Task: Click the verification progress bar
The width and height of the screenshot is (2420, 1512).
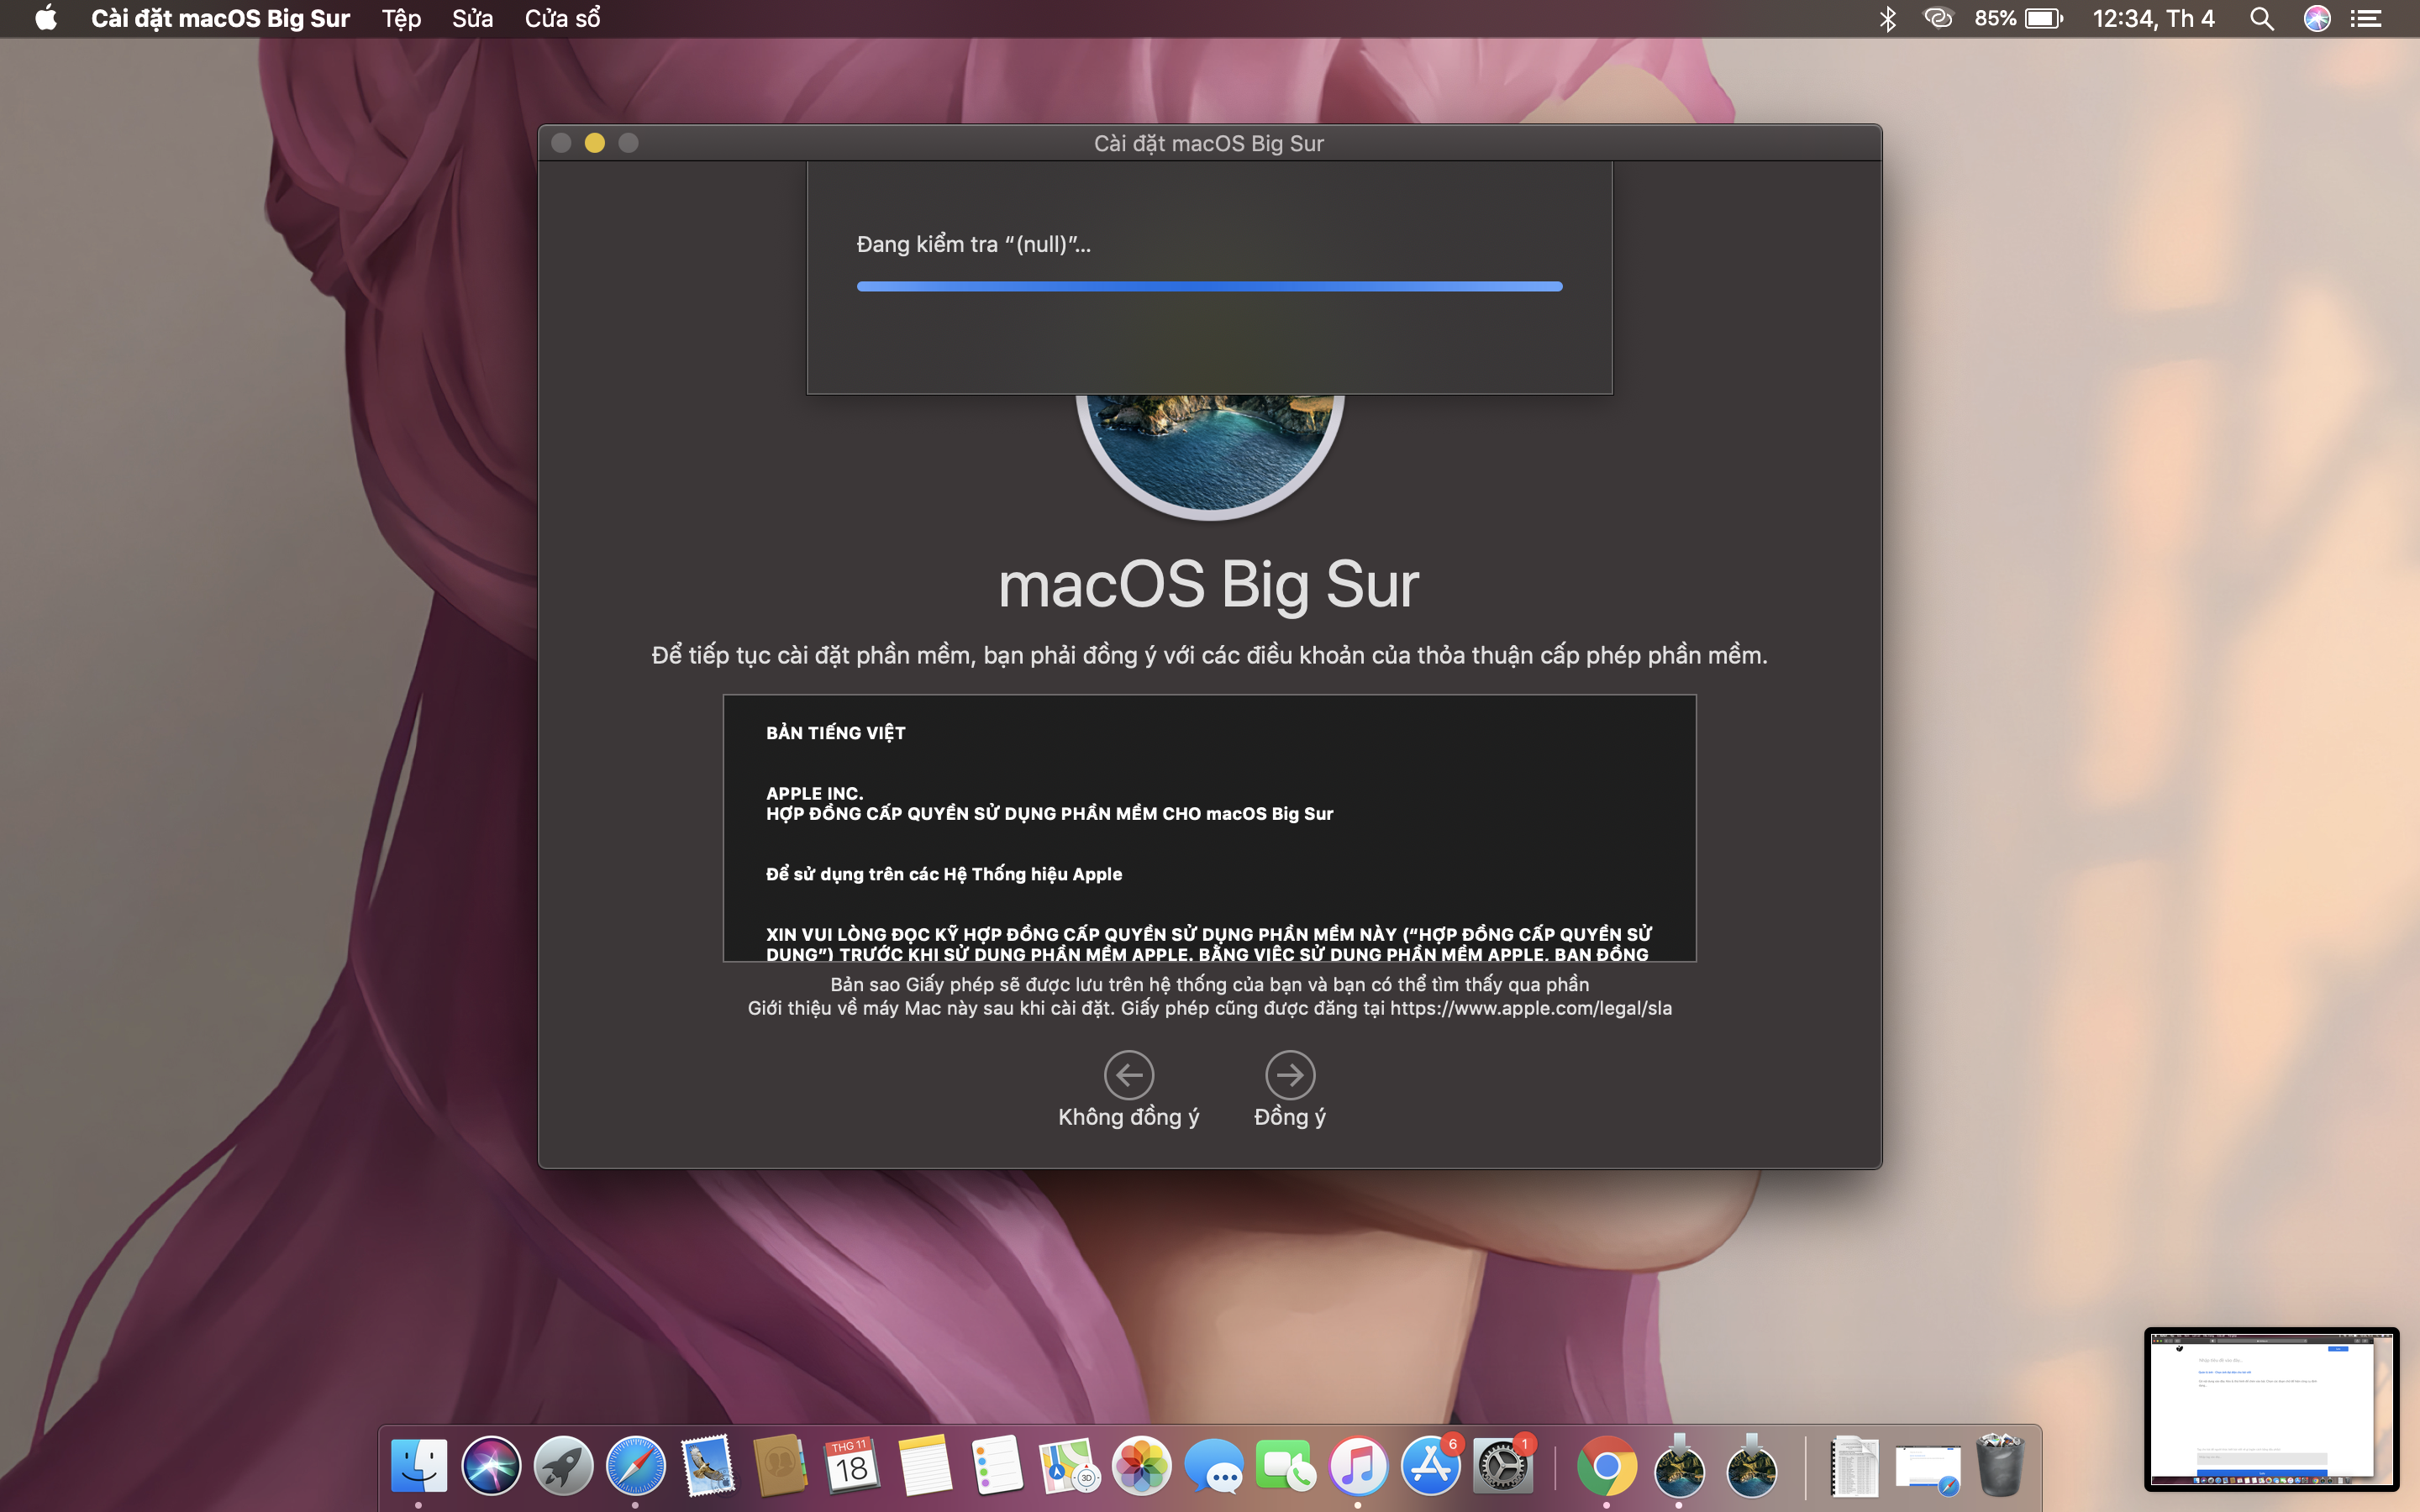Action: point(1209,286)
